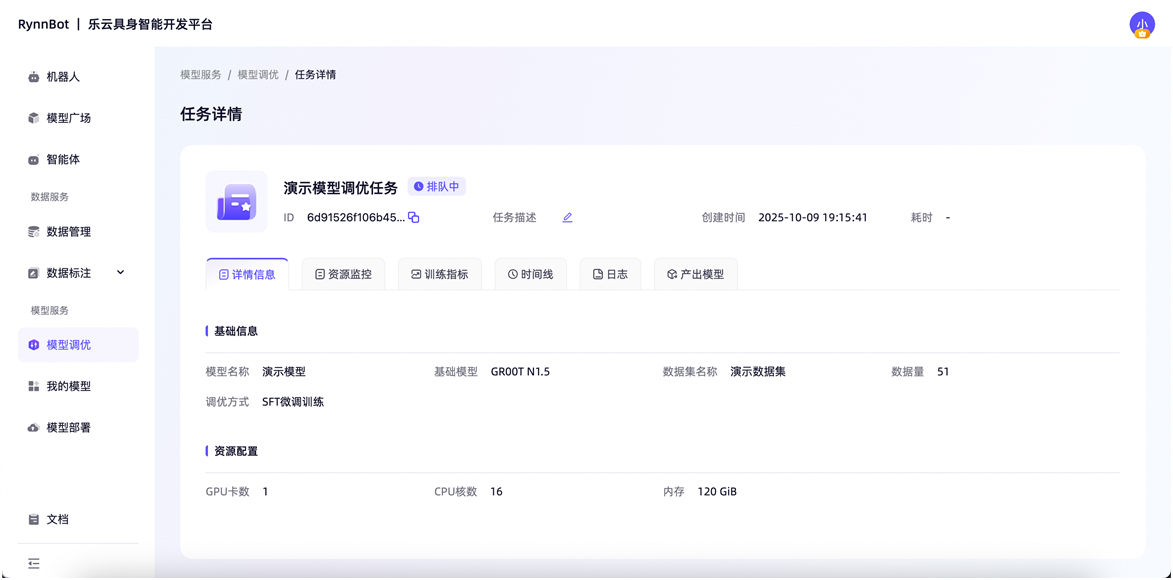Viewport: 1173px width, 580px height.
Task: Go back to 模型调优 breadcrumb
Action: pyautogui.click(x=258, y=75)
